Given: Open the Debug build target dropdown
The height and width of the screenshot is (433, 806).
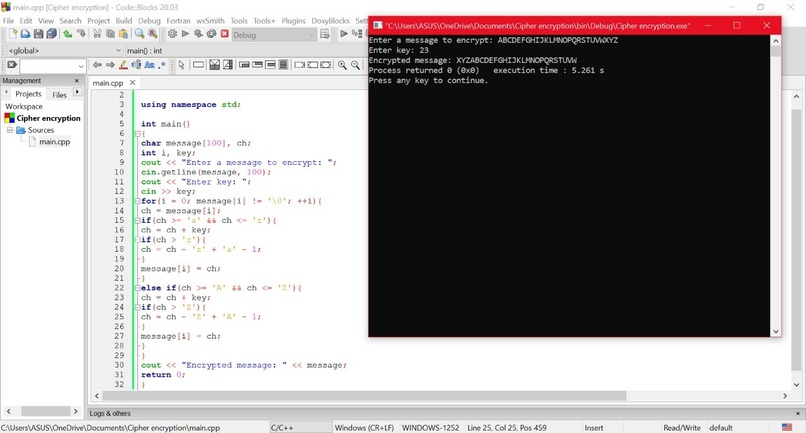Looking at the screenshot, I should point(274,34).
